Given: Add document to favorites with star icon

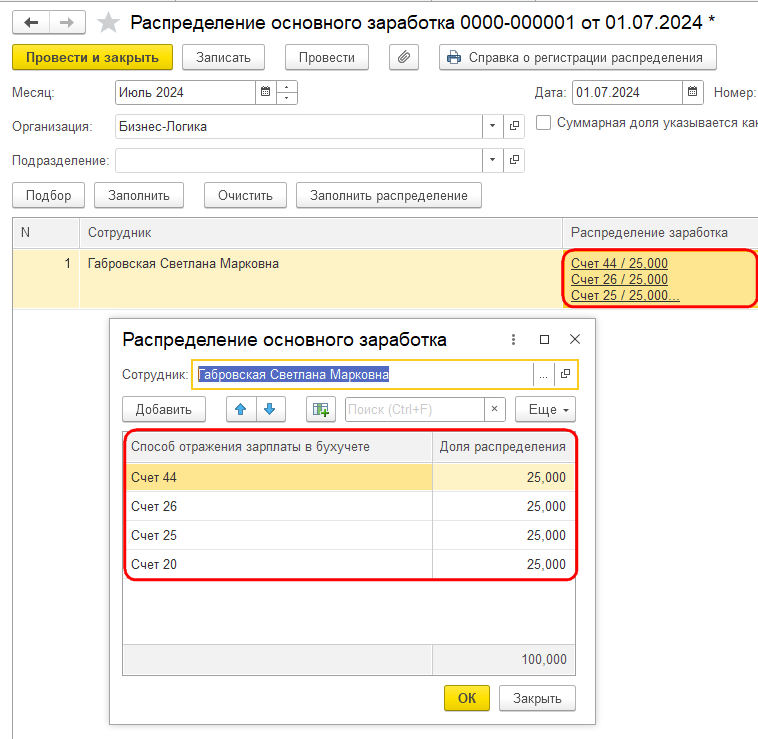Looking at the screenshot, I should [108, 23].
